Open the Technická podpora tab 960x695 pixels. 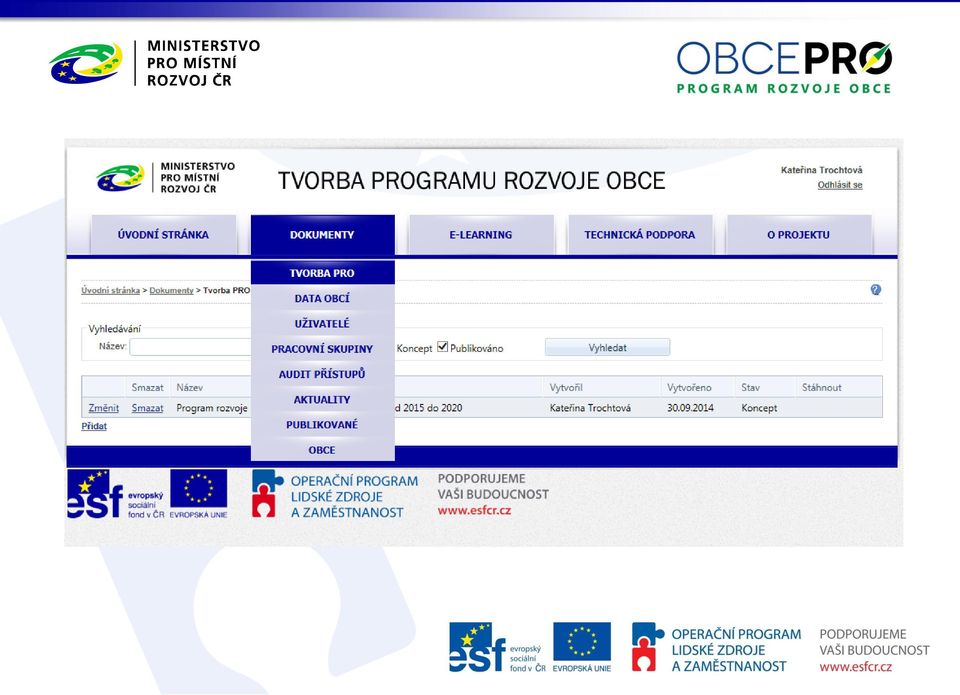tap(640, 235)
